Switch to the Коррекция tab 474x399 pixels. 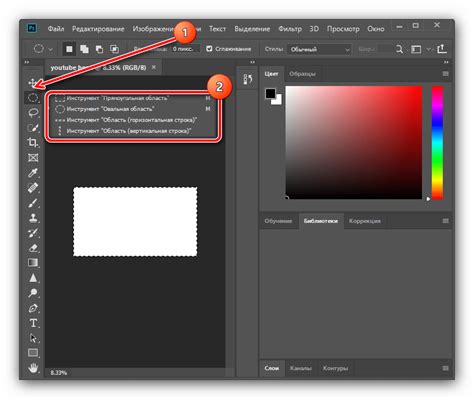[x=365, y=221]
